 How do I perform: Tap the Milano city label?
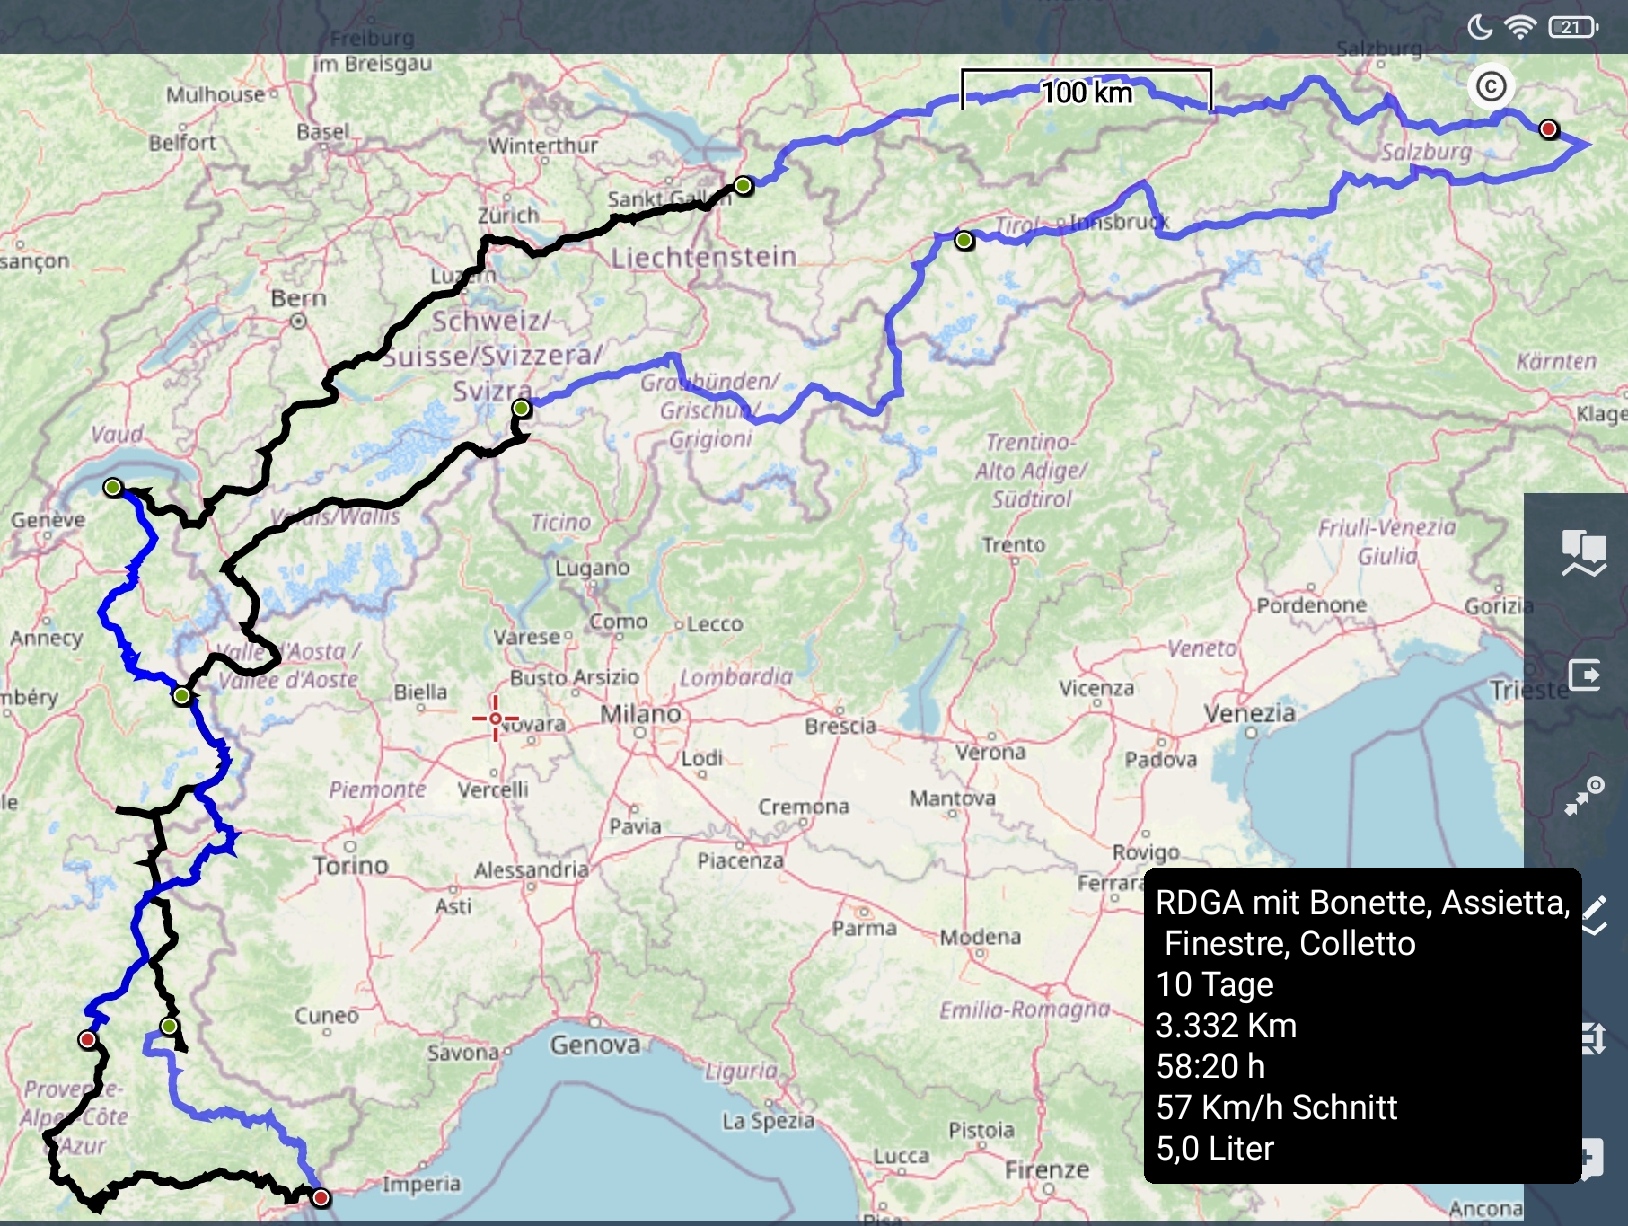[641, 714]
